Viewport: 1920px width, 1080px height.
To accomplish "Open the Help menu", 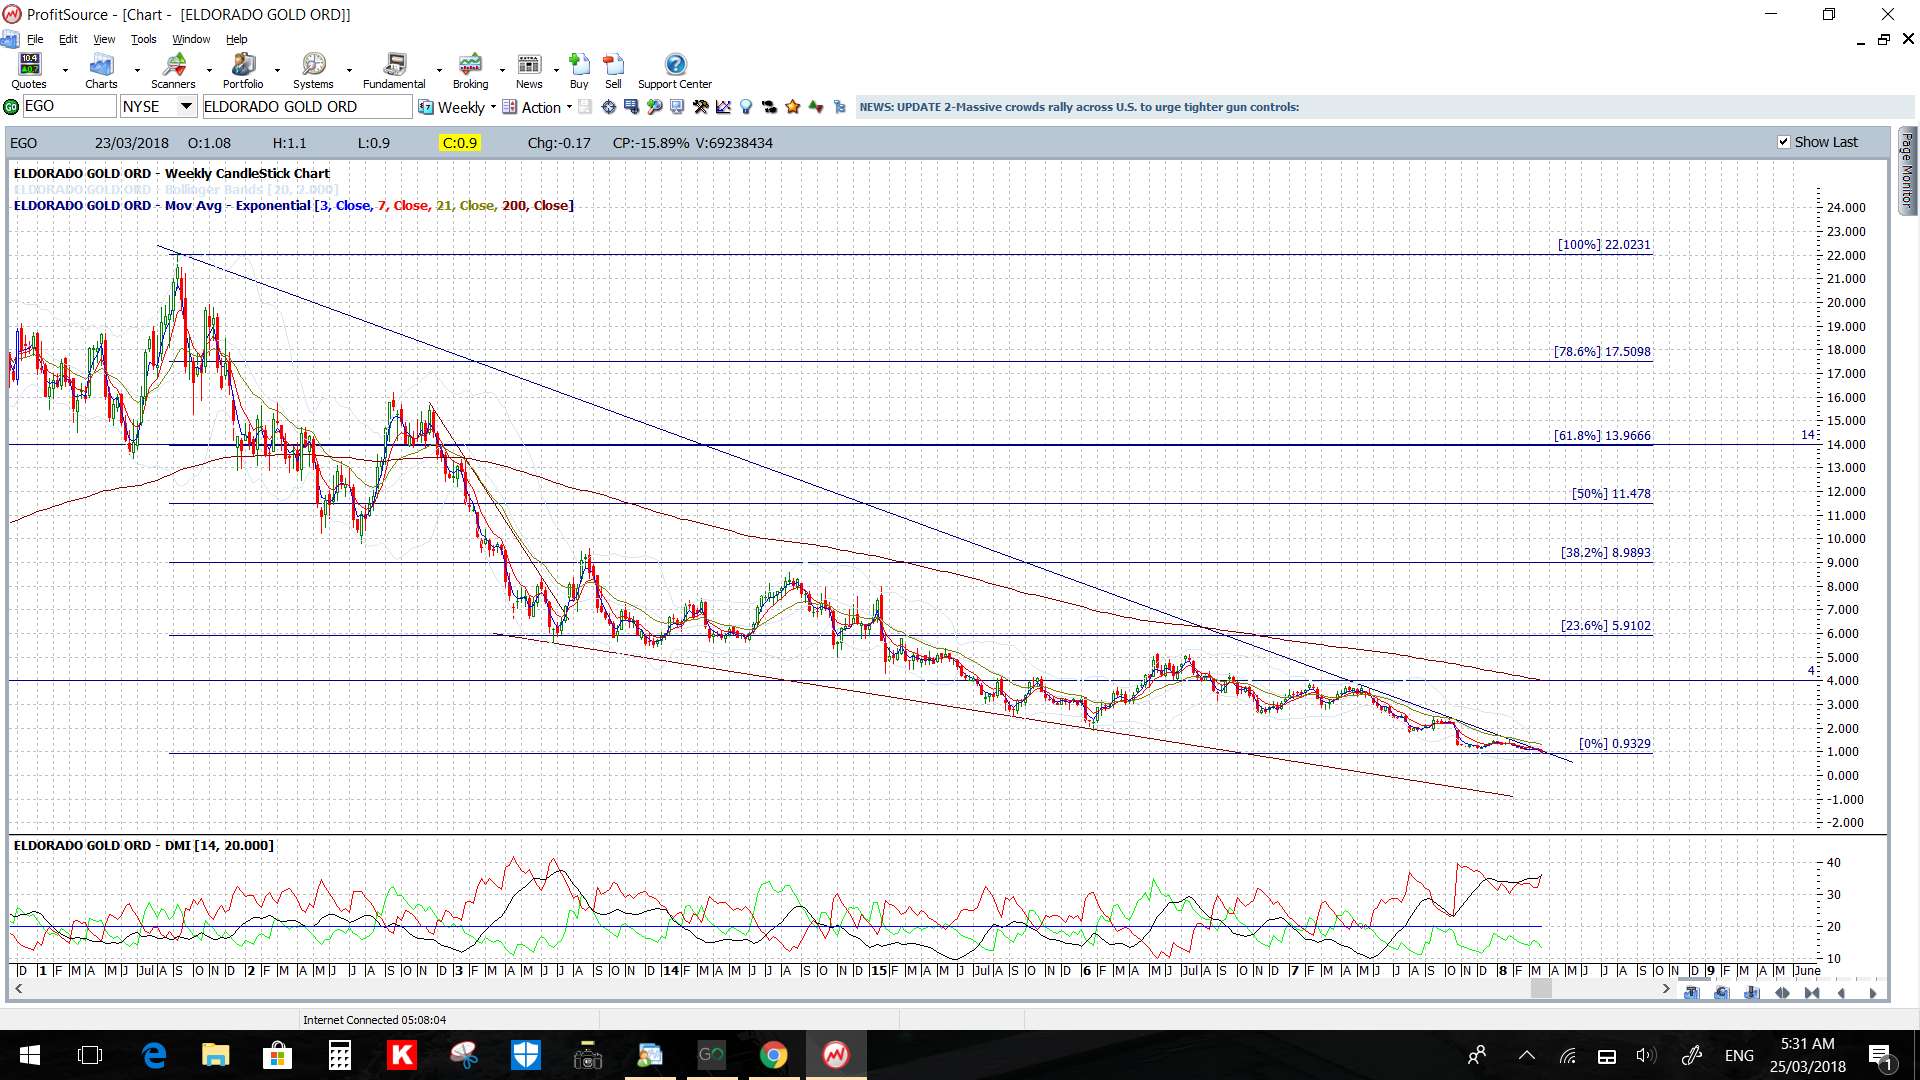I will click(x=236, y=39).
